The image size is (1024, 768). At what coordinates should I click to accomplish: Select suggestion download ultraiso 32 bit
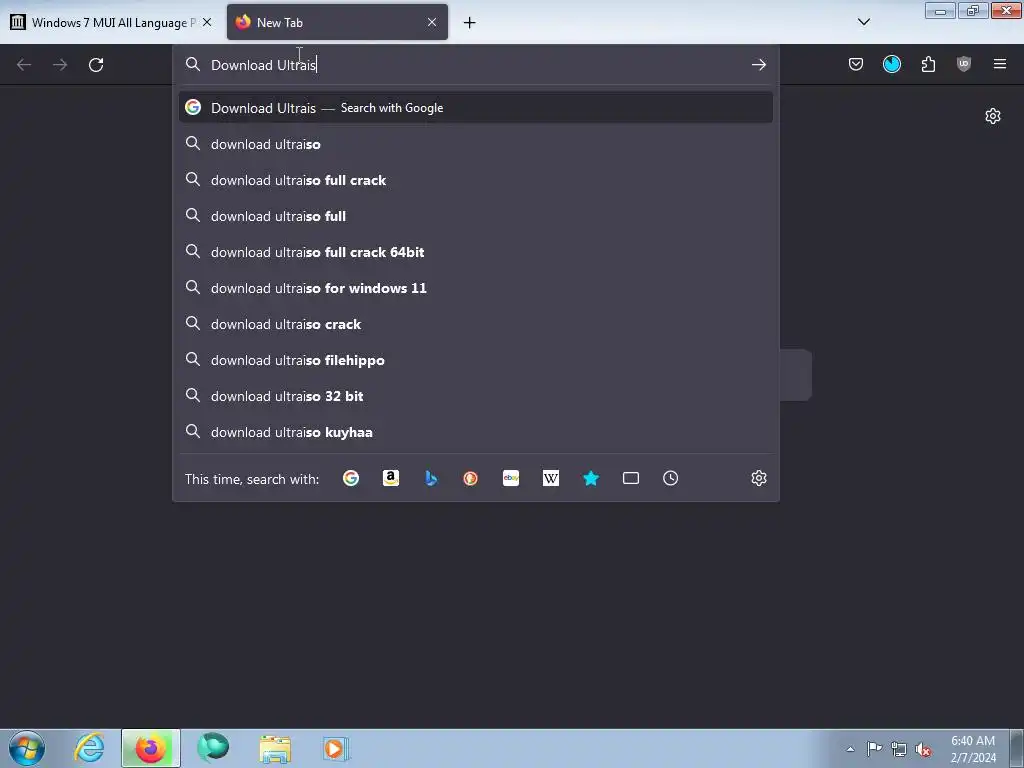tap(475, 396)
